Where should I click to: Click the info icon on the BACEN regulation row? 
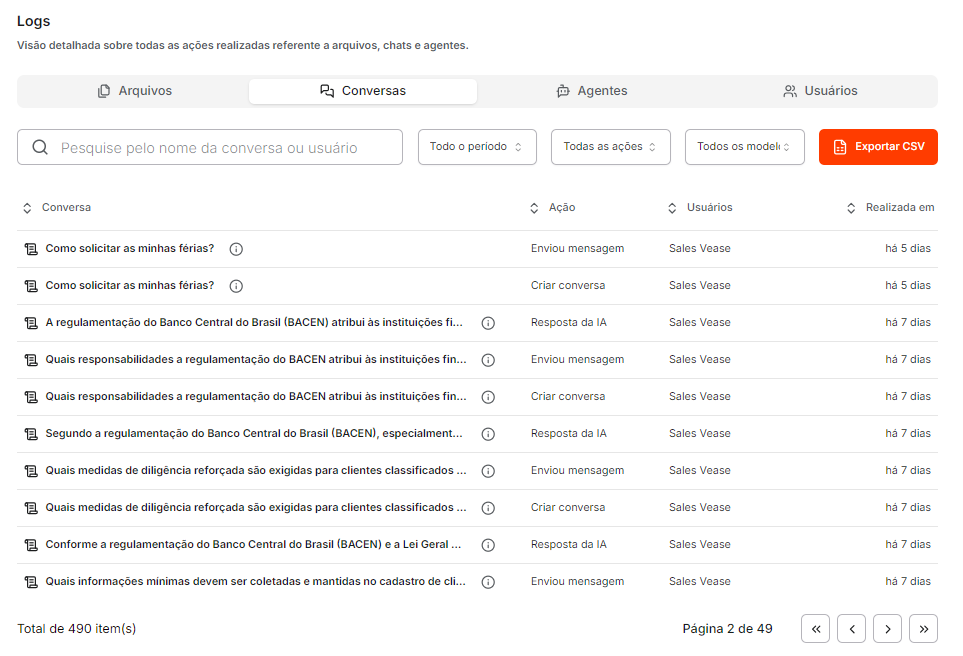488,322
